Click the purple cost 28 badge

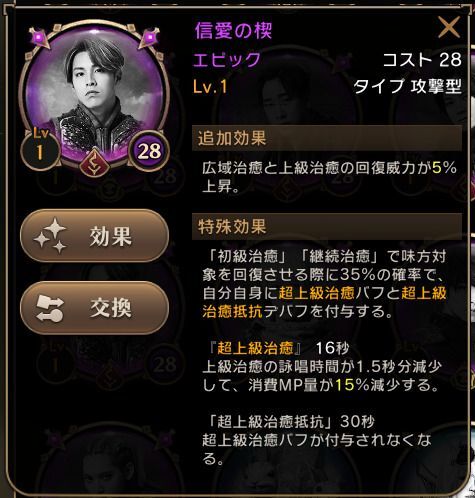(149, 151)
